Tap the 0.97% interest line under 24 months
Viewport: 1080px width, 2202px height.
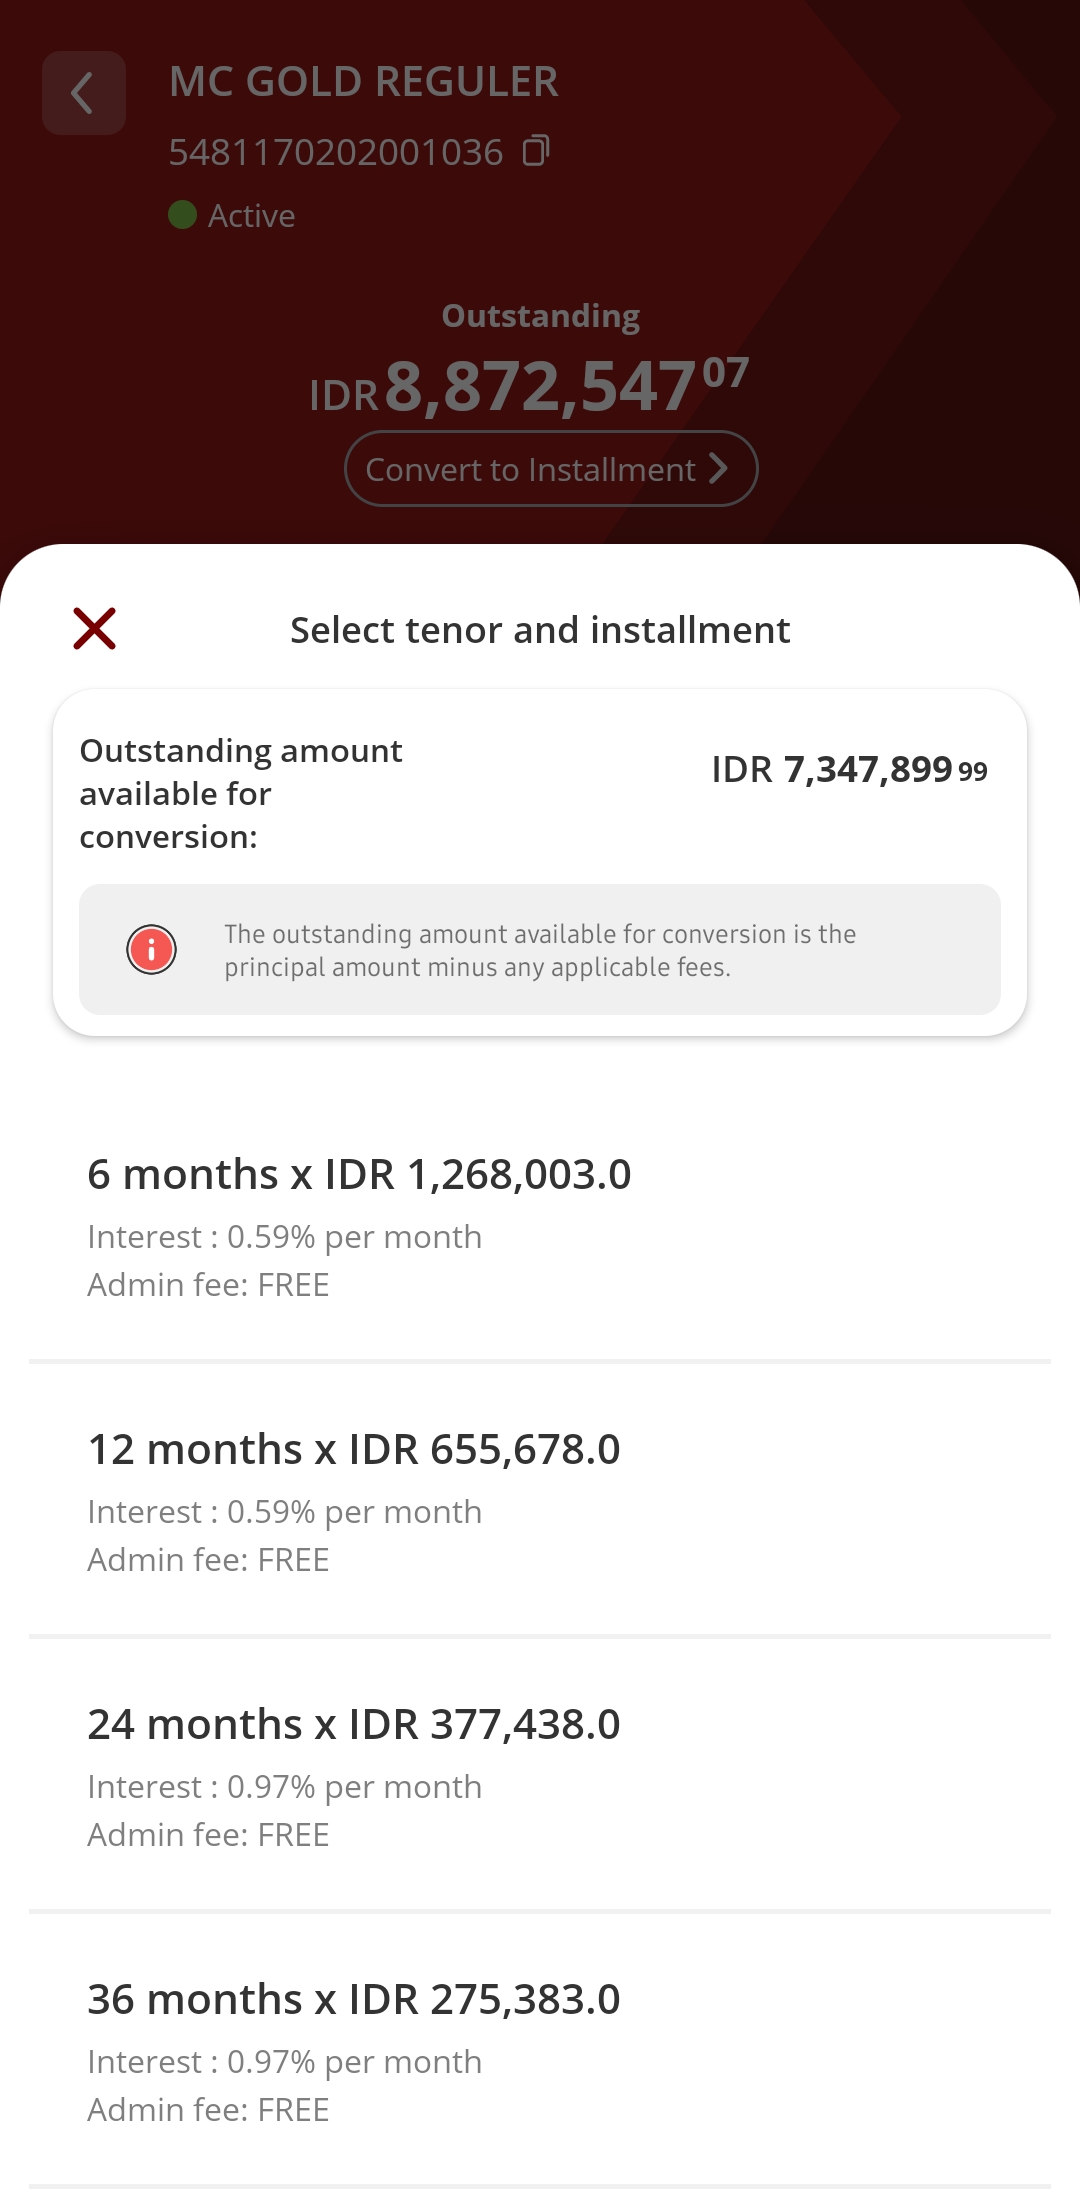tap(285, 1787)
